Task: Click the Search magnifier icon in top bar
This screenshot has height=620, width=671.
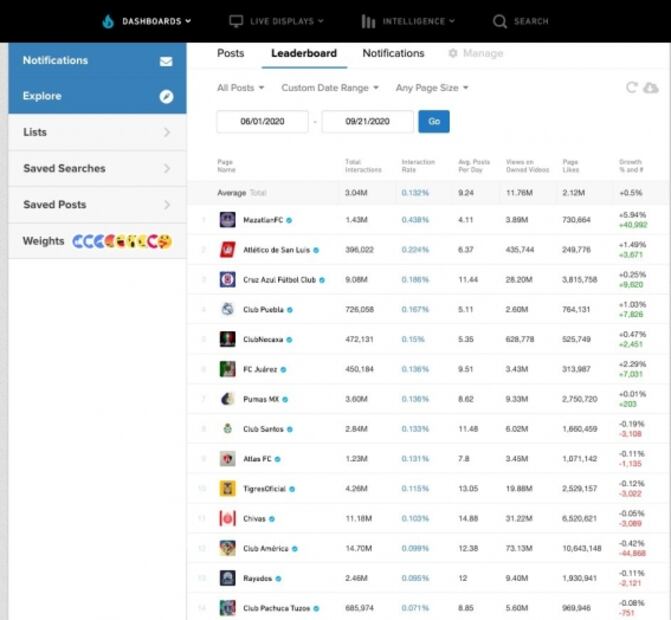Action: [500, 21]
